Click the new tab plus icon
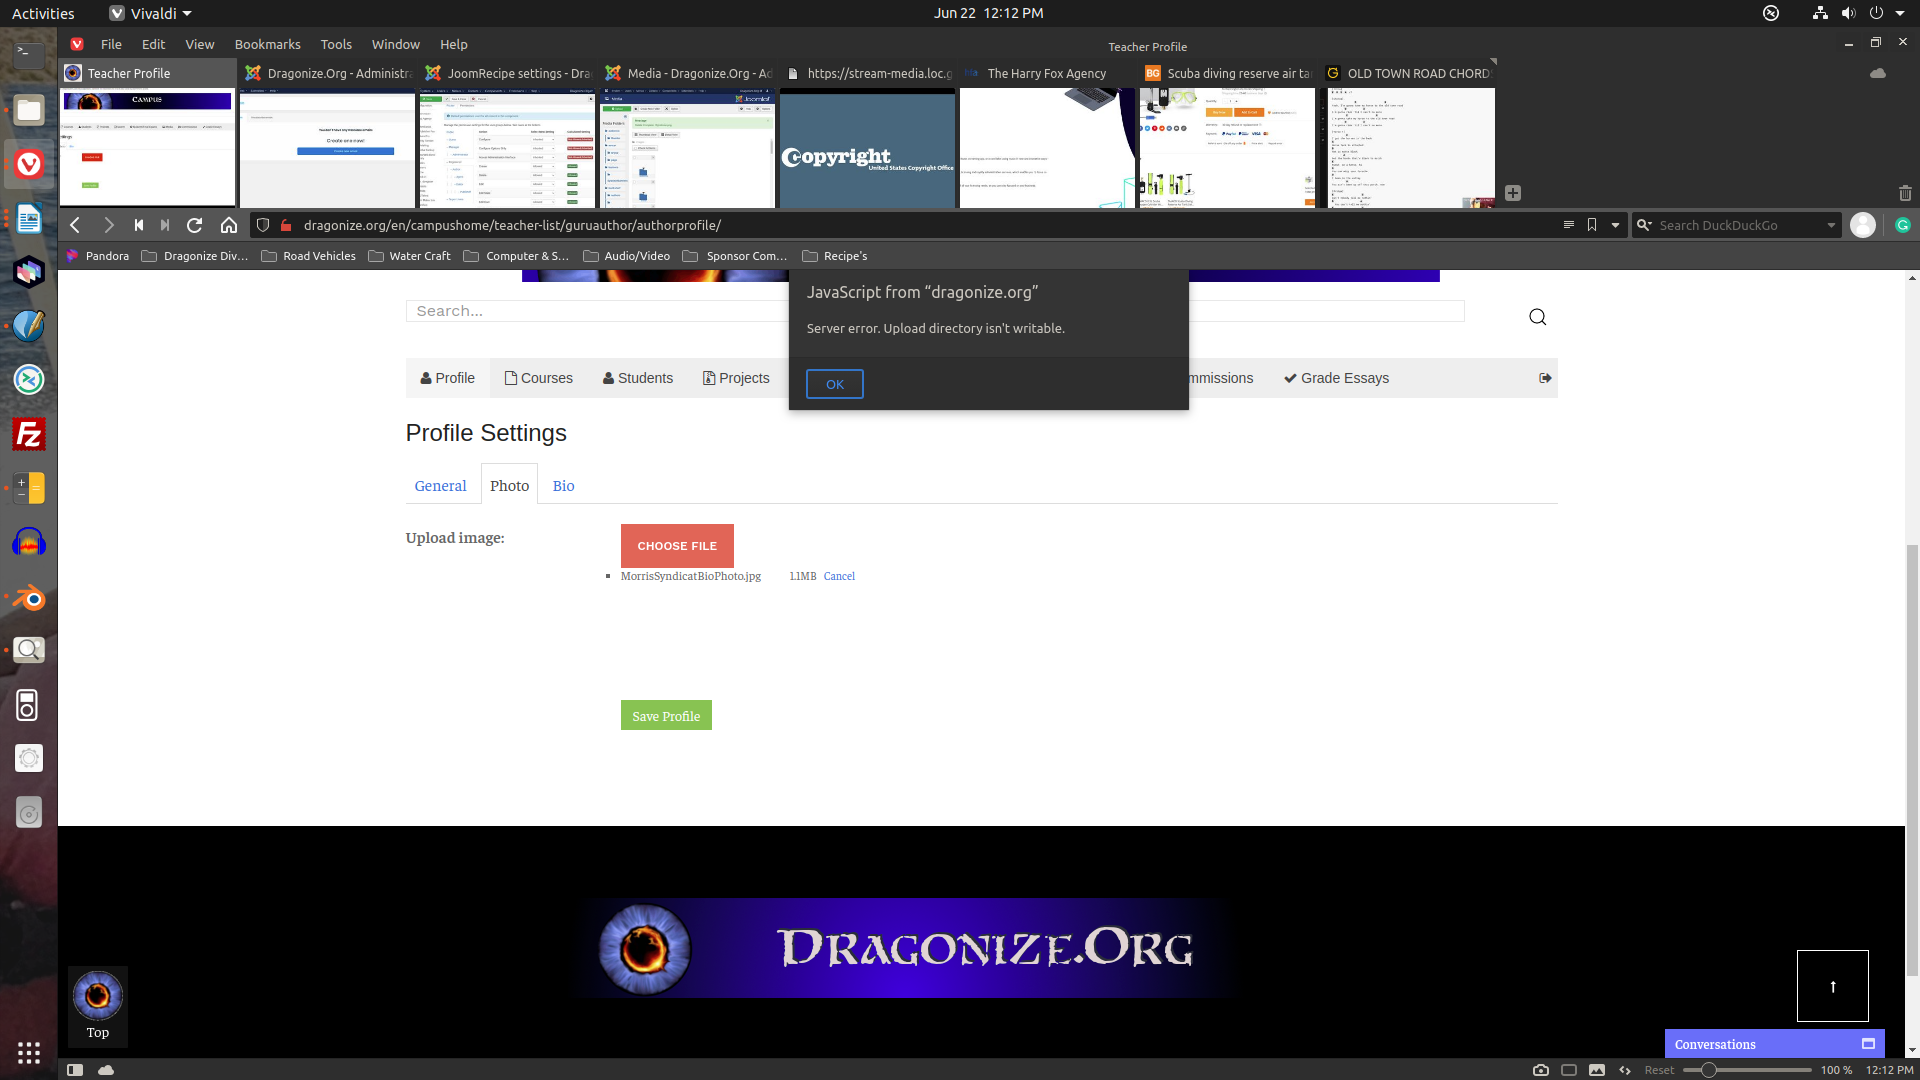This screenshot has width=1920, height=1080. pos(1513,193)
